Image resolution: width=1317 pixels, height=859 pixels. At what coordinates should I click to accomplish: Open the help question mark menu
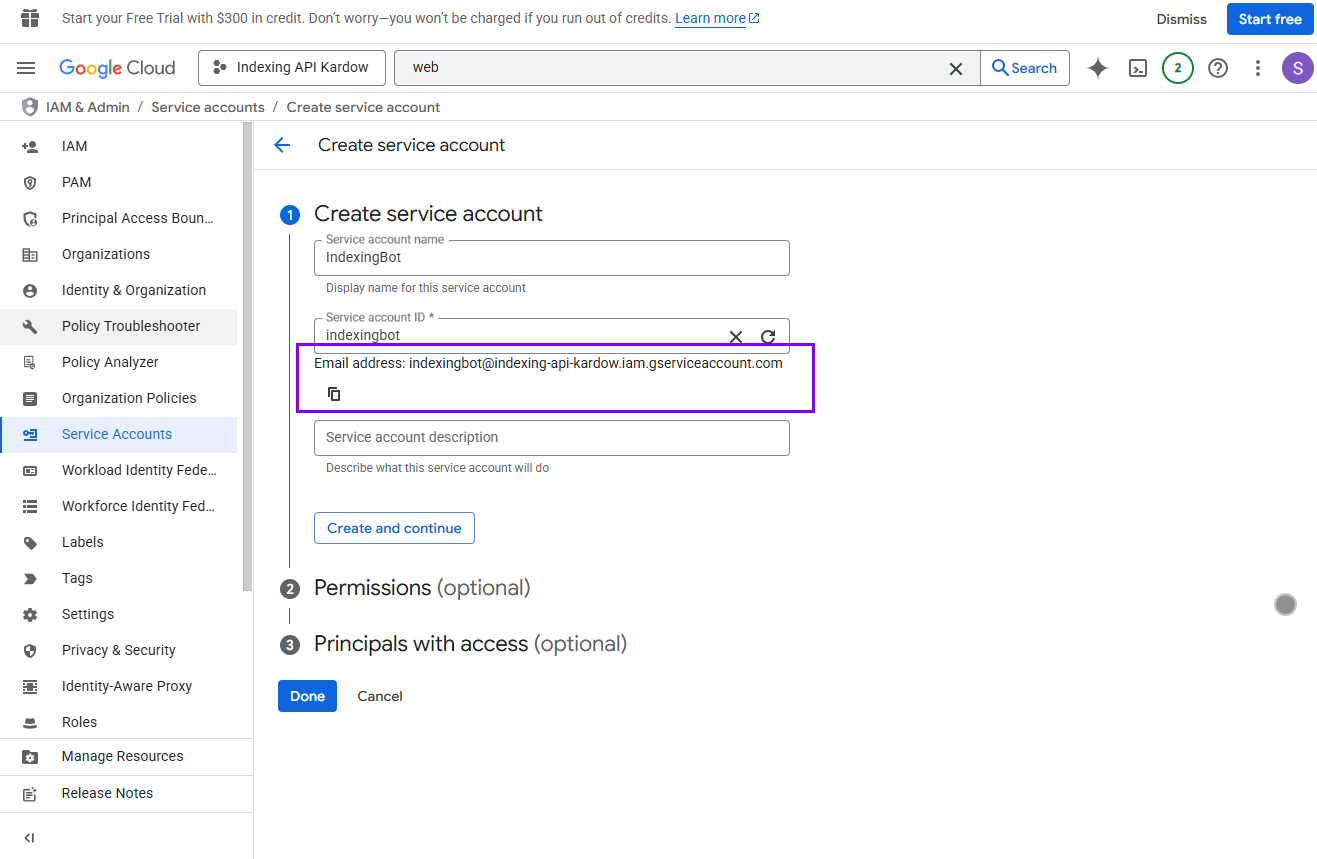pyautogui.click(x=1217, y=68)
